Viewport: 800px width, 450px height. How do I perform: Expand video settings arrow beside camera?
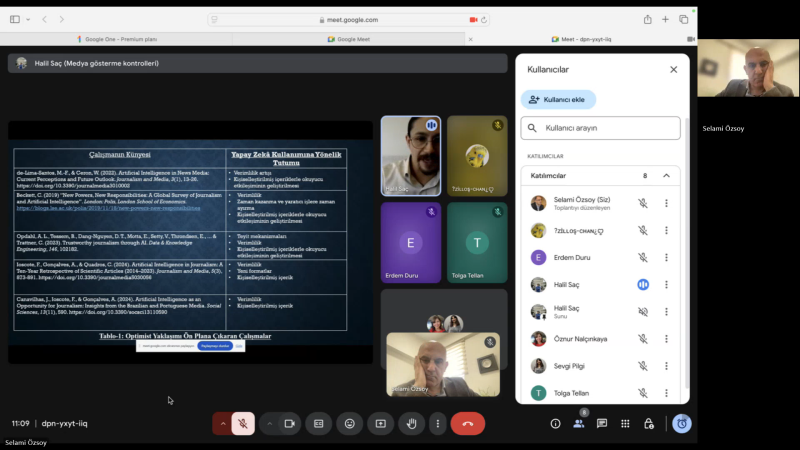pyautogui.click(x=268, y=423)
